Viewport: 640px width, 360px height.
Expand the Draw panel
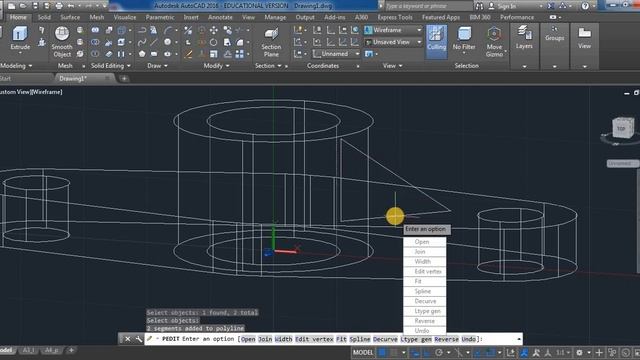pos(157,66)
